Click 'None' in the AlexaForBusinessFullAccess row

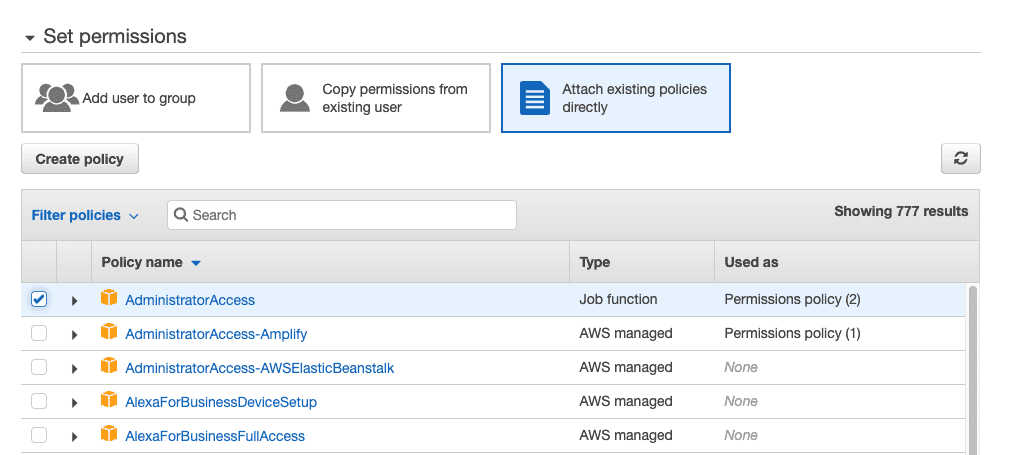pyautogui.click(x=741, y=436)
